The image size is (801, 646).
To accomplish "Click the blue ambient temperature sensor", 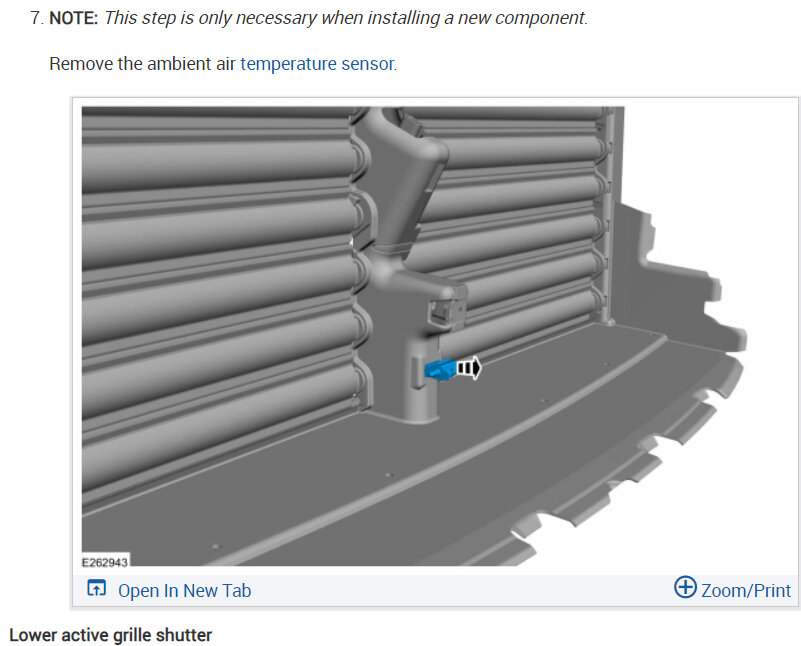I will click(439, 369).
